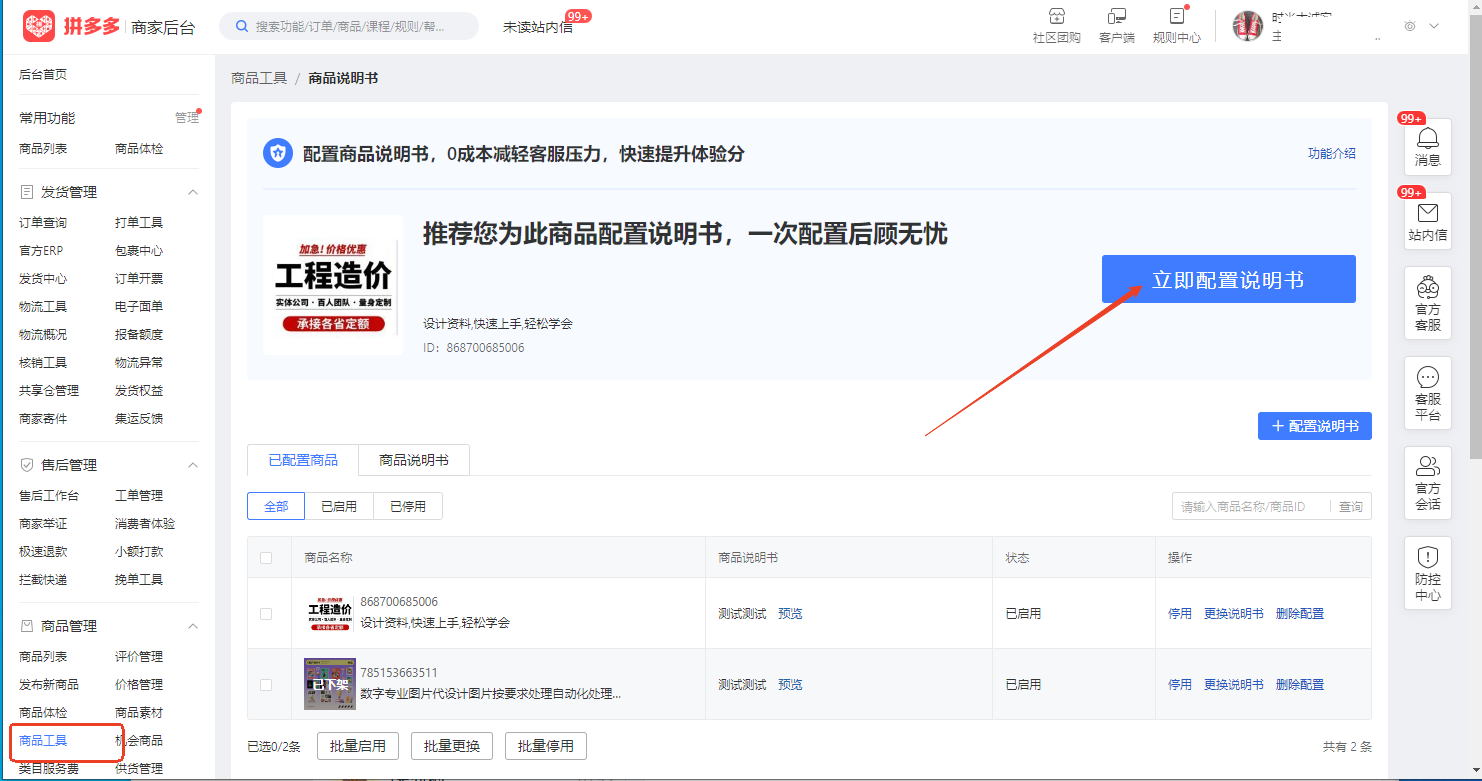Image resolution: width=1482 pixels, height=781 pixels.
Task: Click the blue 立即配置说明书 button
Action: [x=1229, y=279]
